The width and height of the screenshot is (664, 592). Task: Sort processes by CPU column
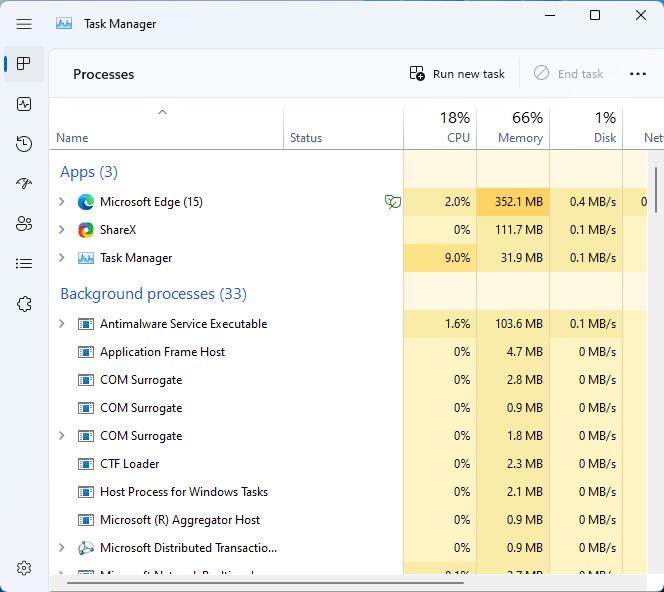(440, 127)
